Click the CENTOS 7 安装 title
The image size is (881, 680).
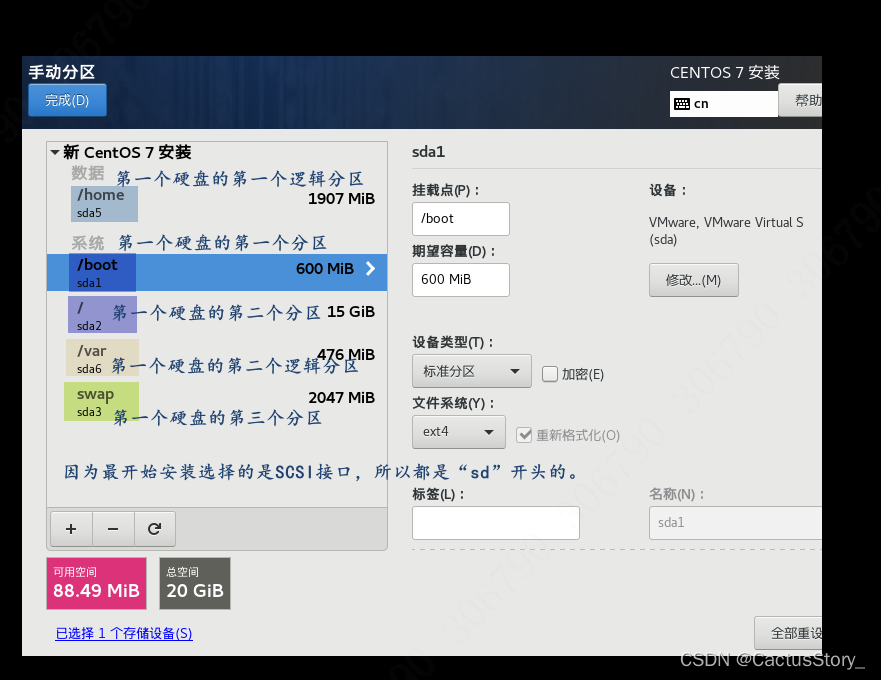coord(725,72)
